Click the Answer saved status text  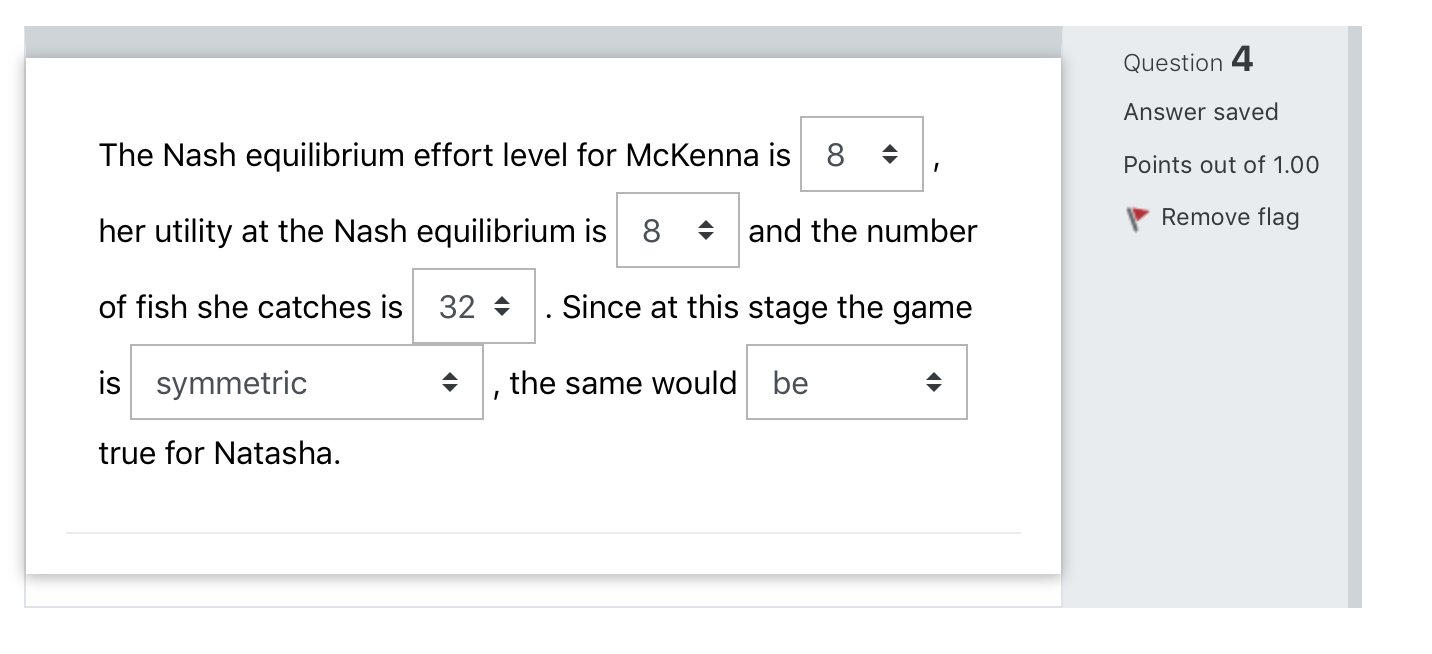1200,112
